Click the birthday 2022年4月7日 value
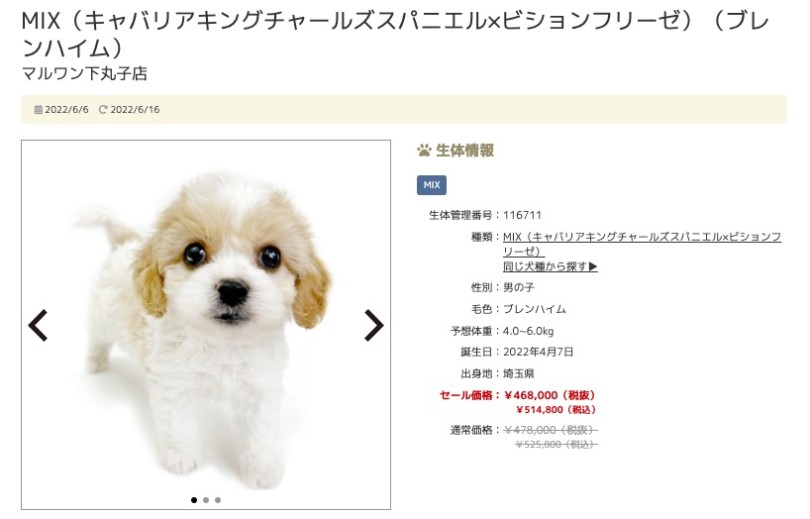Image resolution: width=810 pixels, height=519 pixels. click(538, 352)
